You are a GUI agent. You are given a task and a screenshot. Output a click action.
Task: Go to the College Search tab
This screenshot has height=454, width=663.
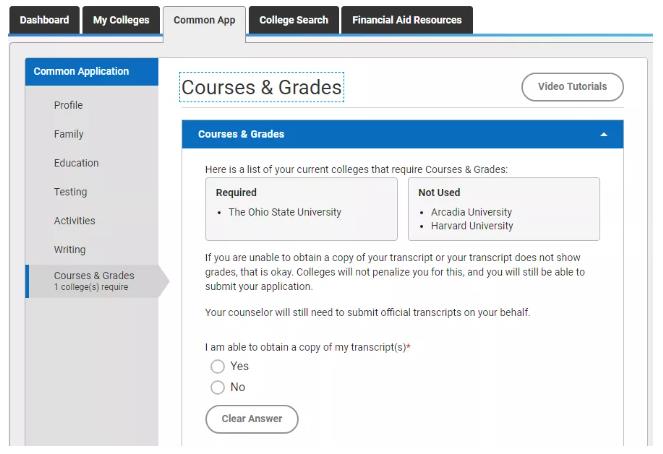(x=293, y=20)
